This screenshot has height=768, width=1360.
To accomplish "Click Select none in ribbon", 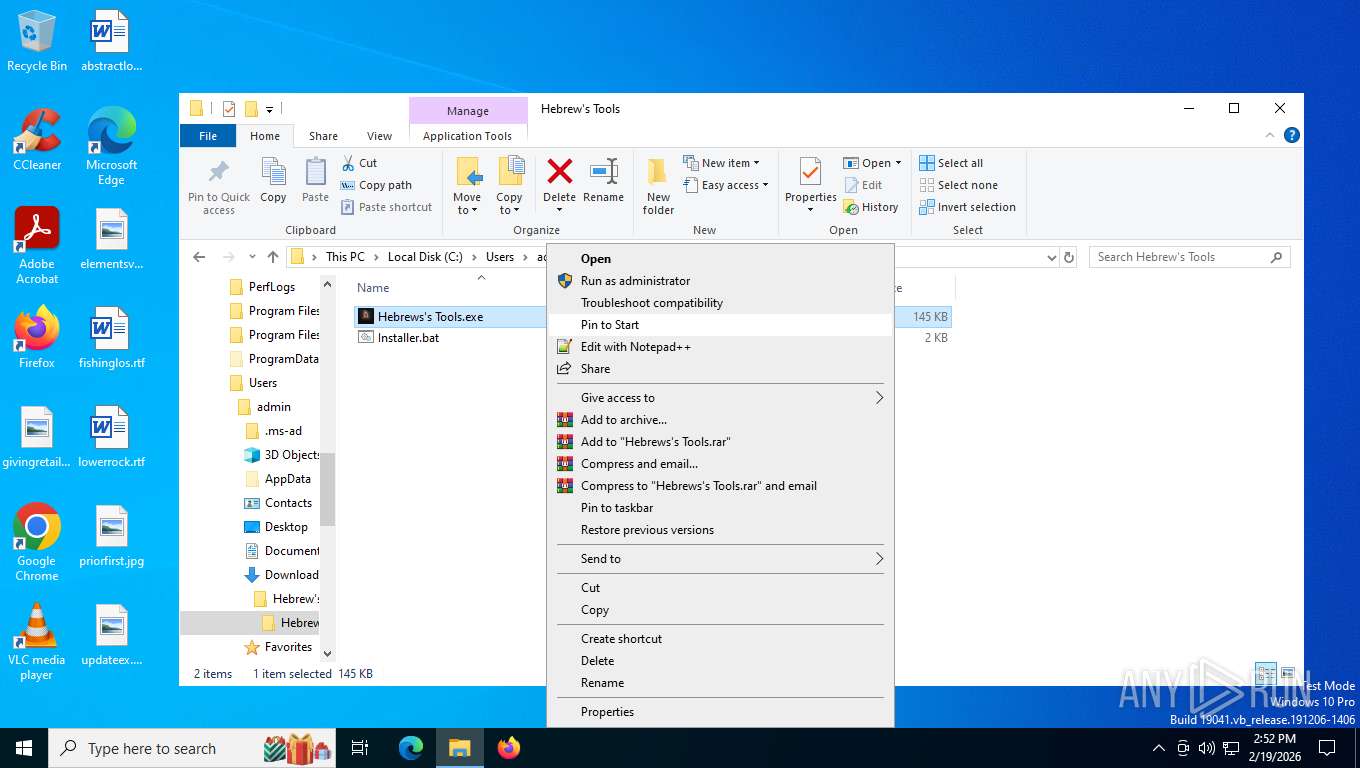I will point(958,185).
